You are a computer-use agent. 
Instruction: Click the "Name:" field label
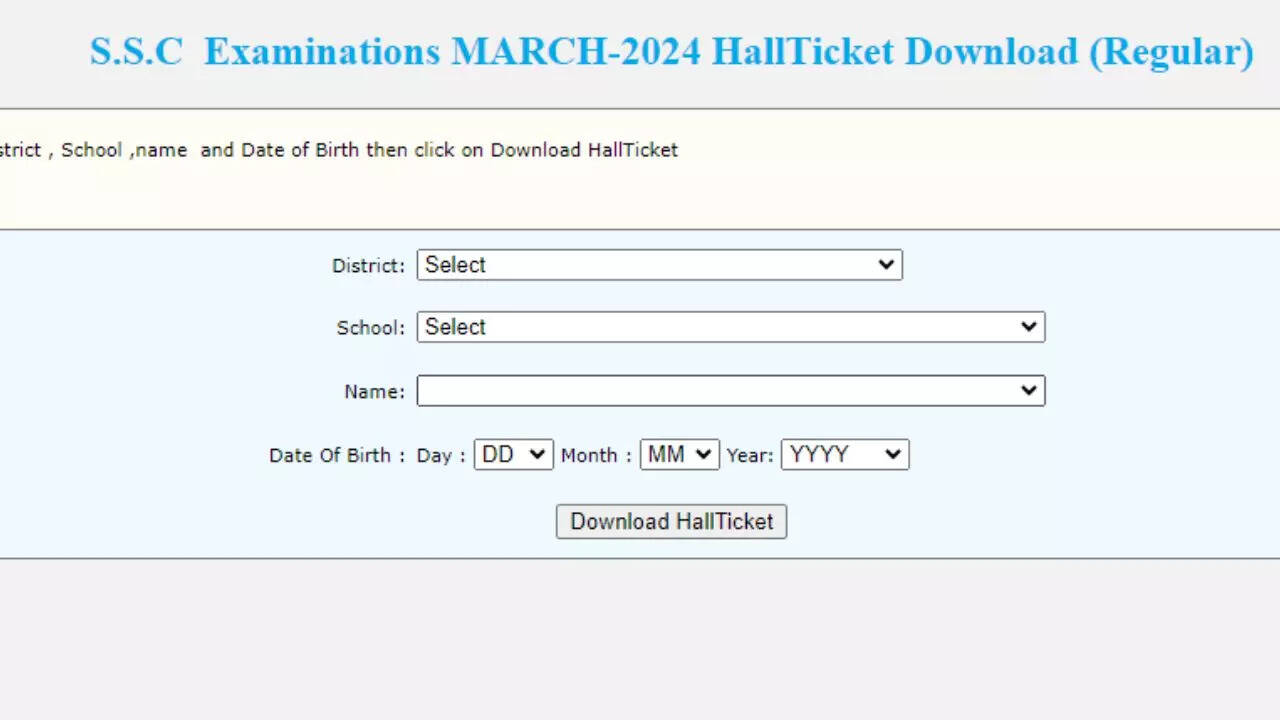tap(374, 392)
